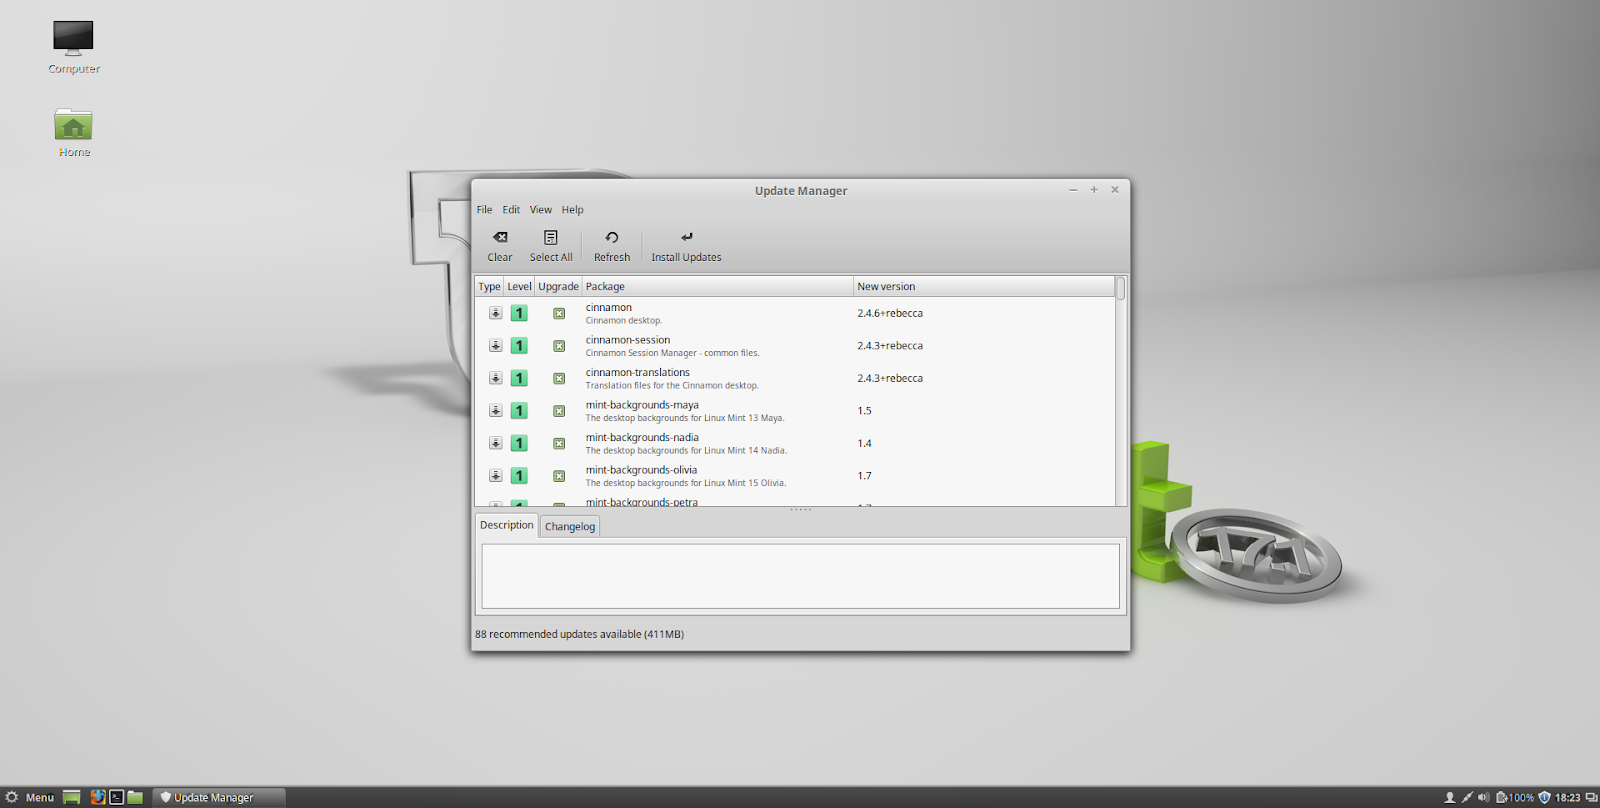The width and height of the screenshot is (1600, 808).
Task: Select the mint-backgrounds-olivia package name
Action: coord(641,470)
